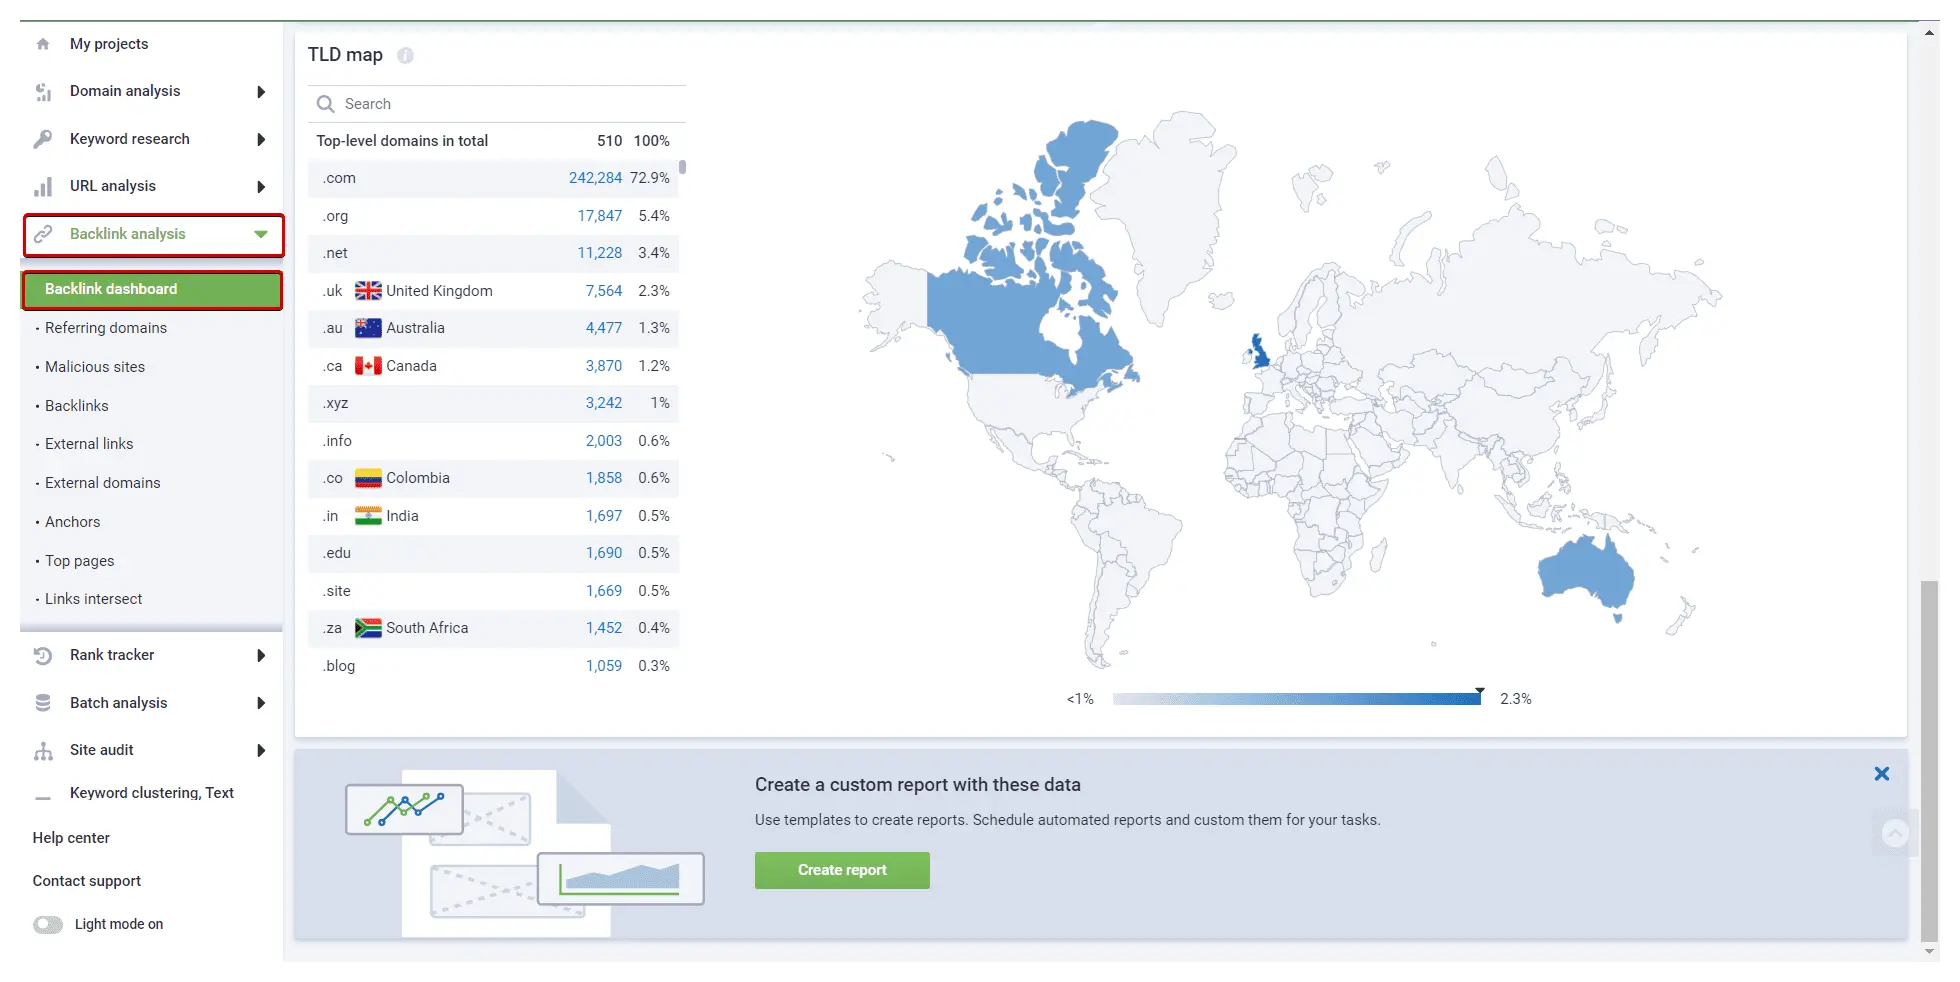Viewport: 1960px width, 982px height.
Task: Expand the Rank tracker submenu arrow
Action: [x=261, y=656]
